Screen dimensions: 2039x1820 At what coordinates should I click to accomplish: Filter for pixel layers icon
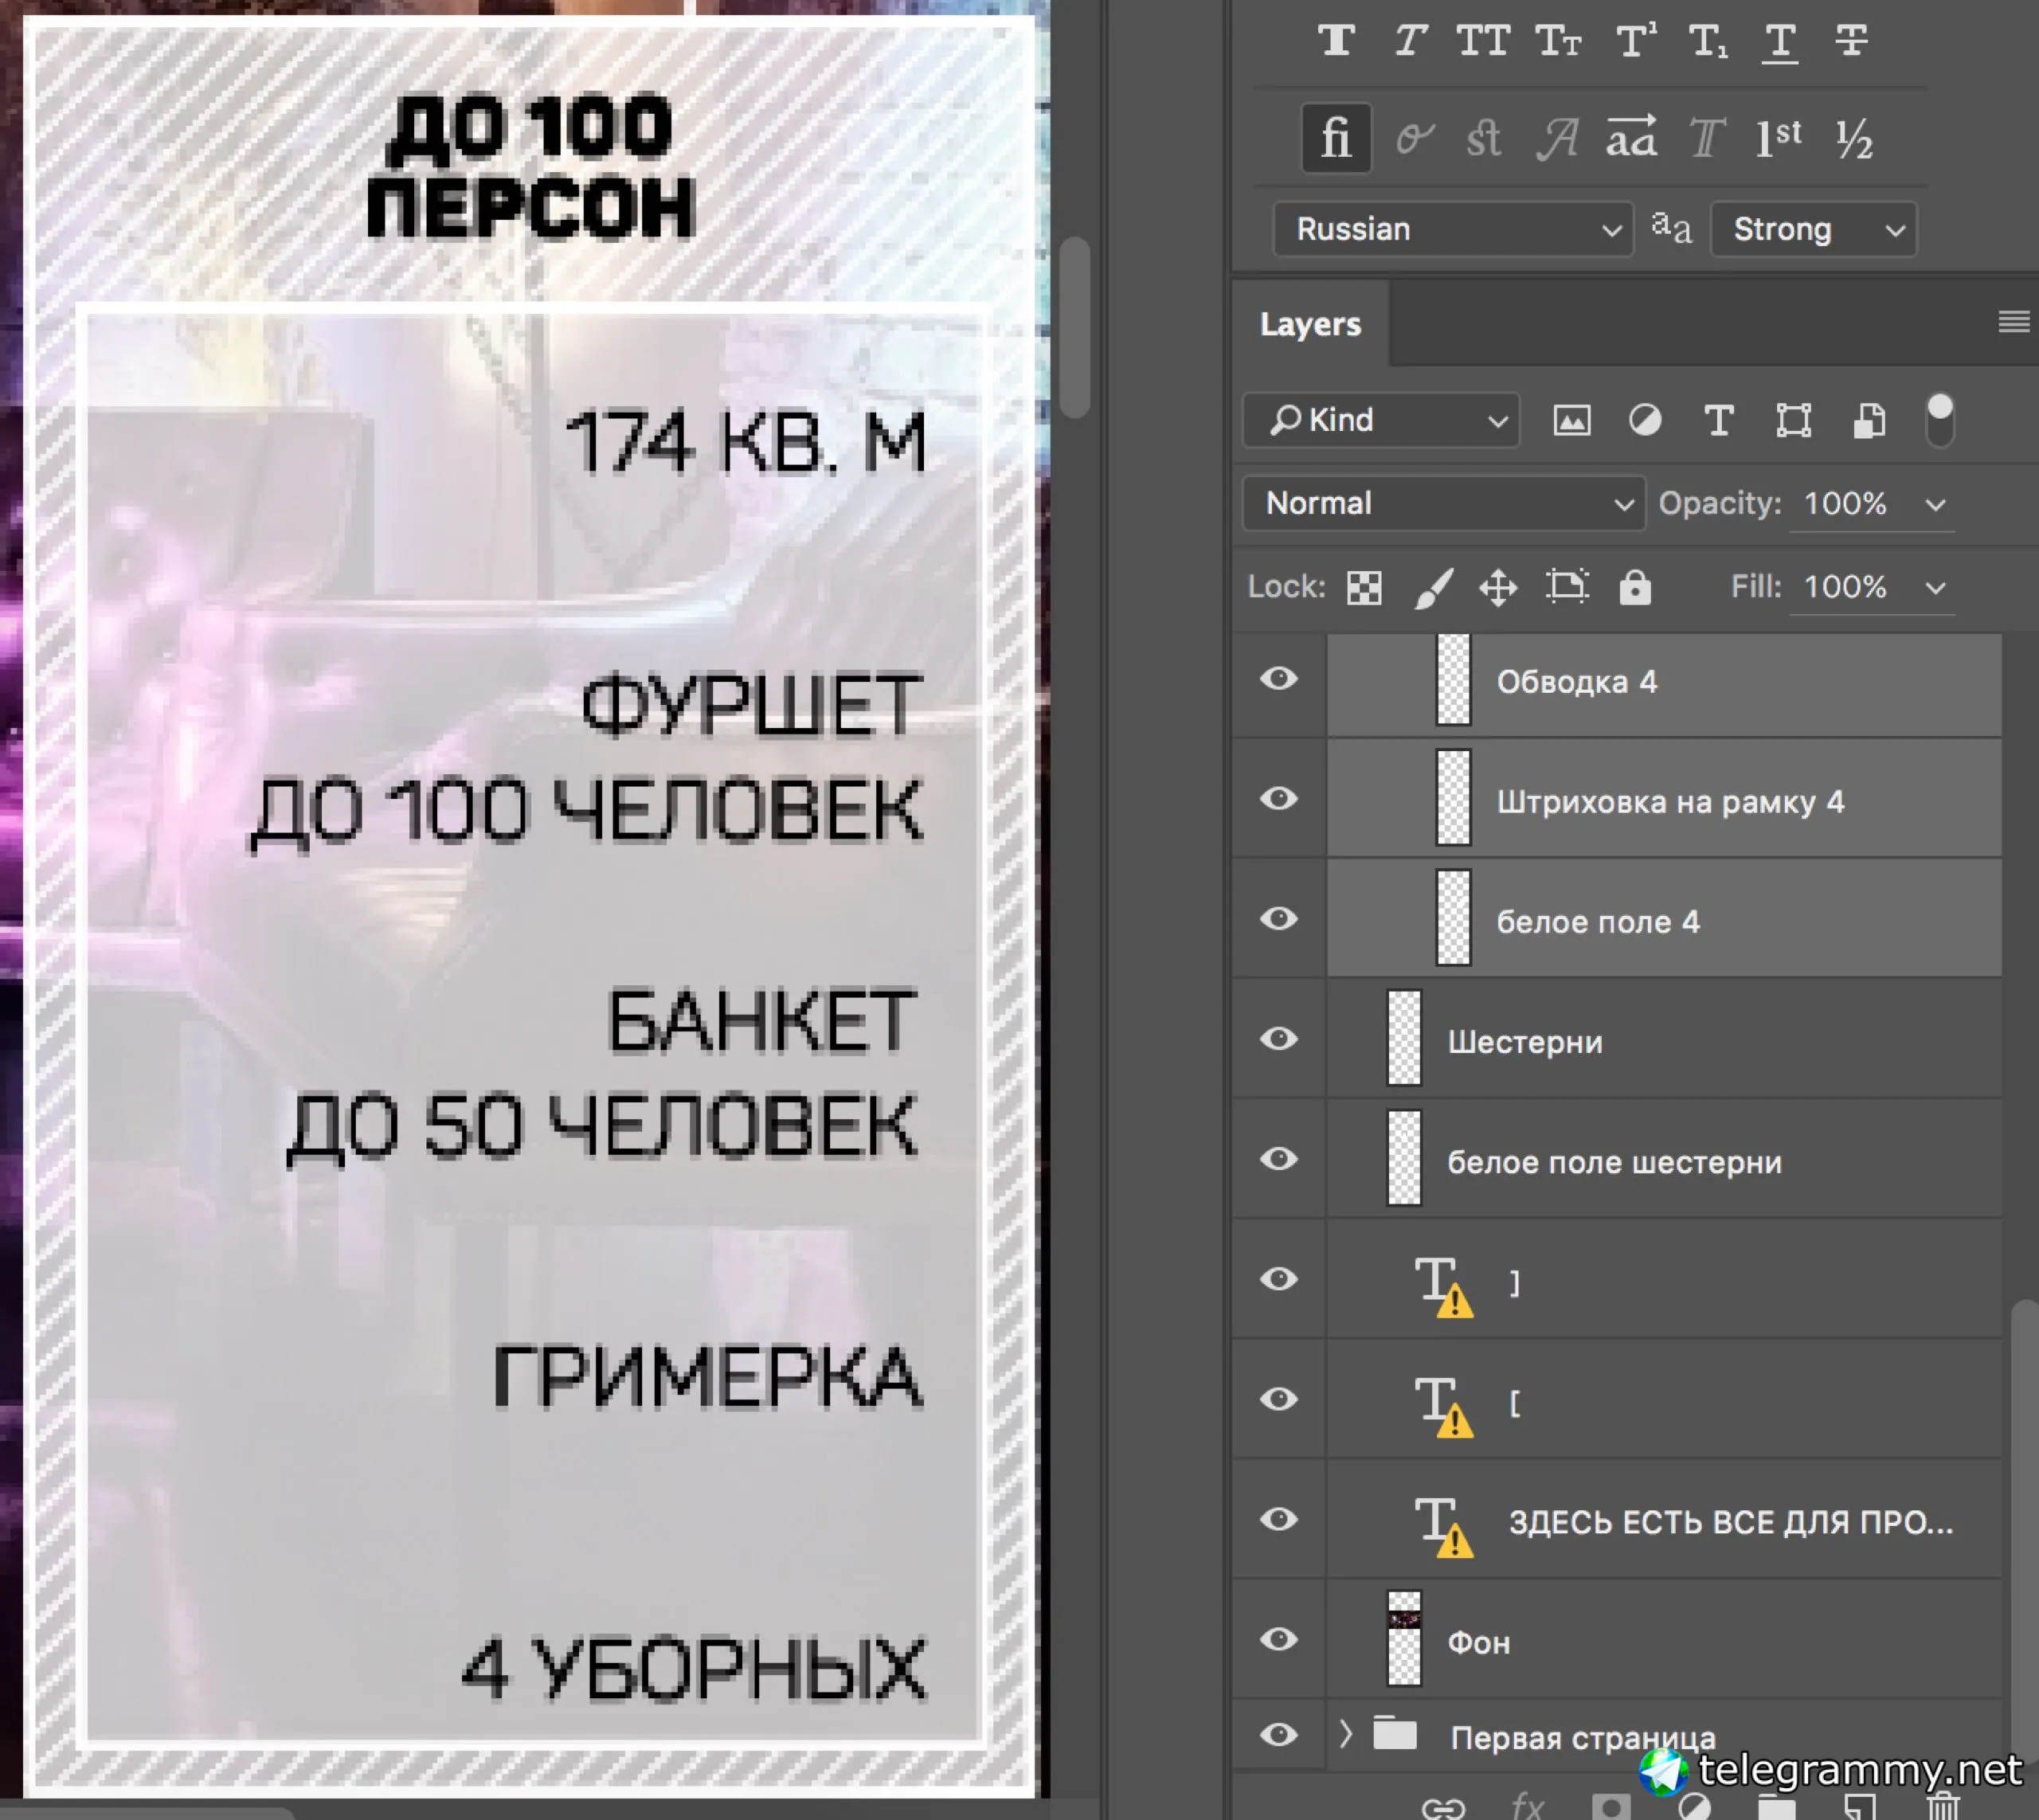click(x=1571, y=421)
